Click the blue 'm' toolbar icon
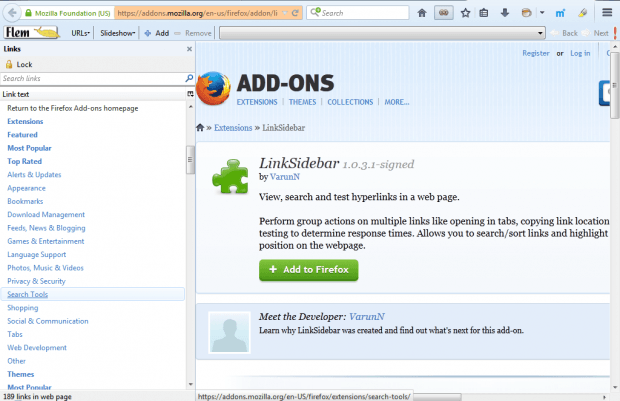Screen dimensions: 620x401 tap(560, 13)
